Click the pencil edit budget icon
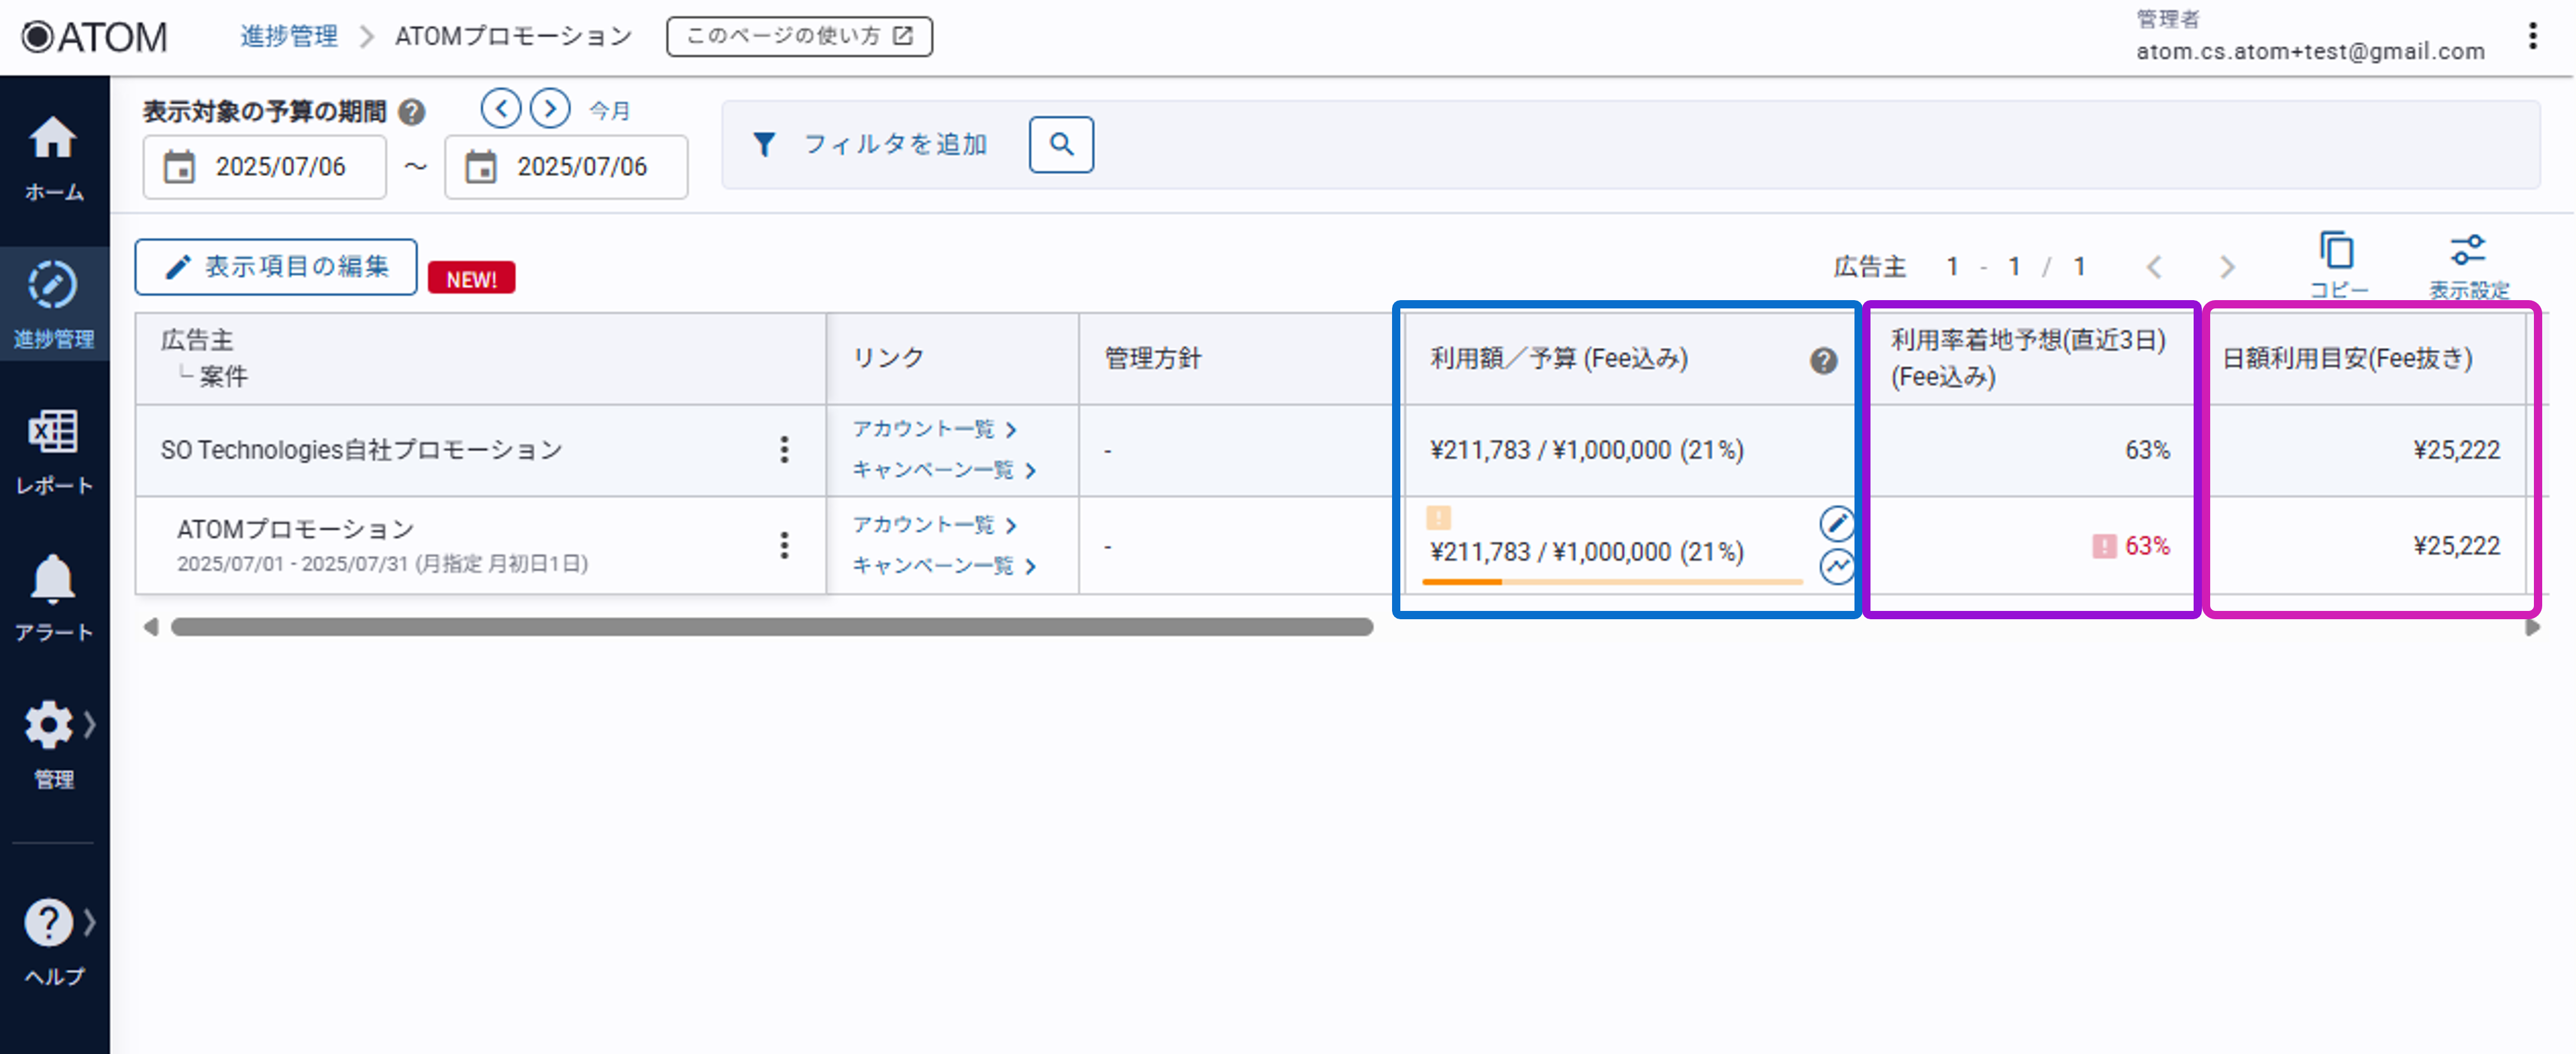Viewport: 2576px width, 1054px height. 1836,523
